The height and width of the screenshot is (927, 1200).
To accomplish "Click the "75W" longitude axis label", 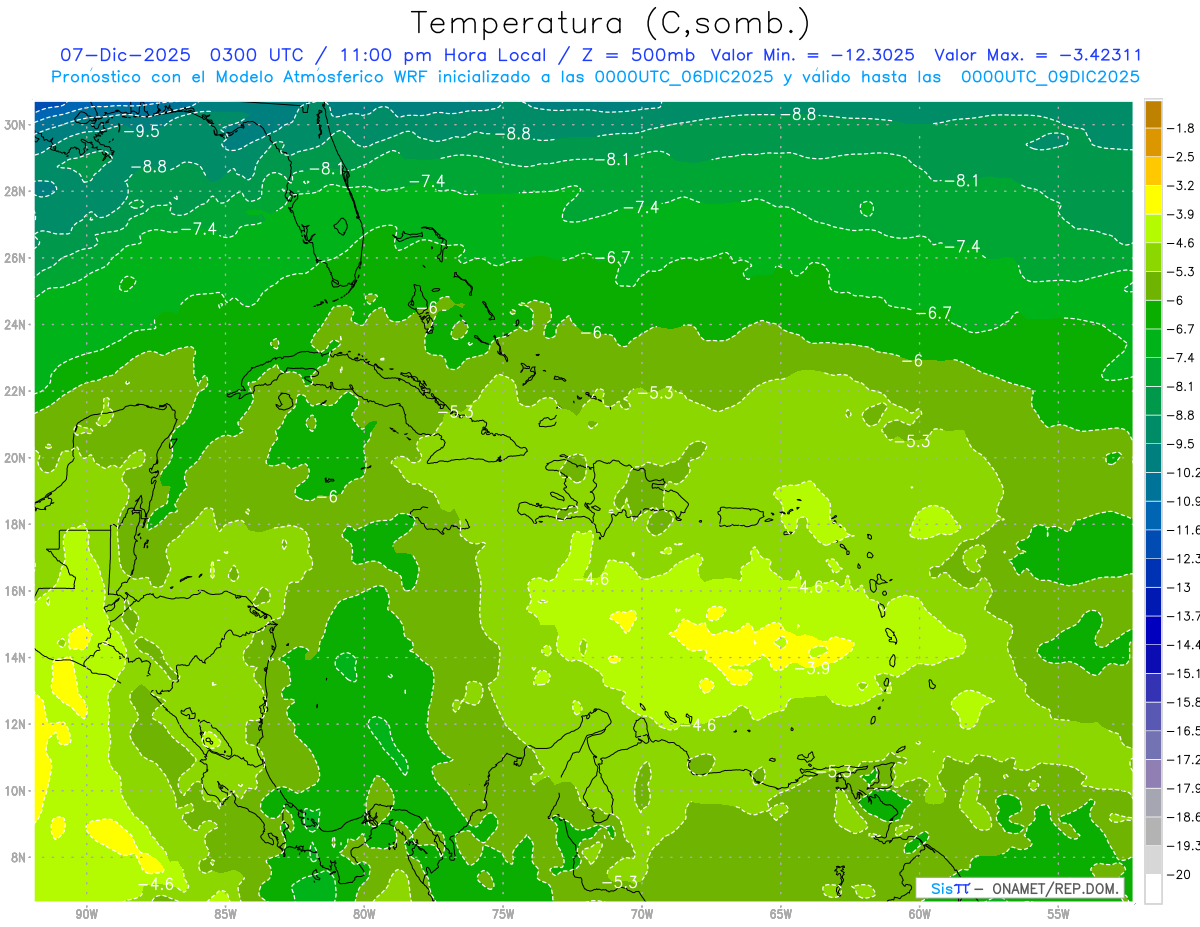I will [503, 914].
